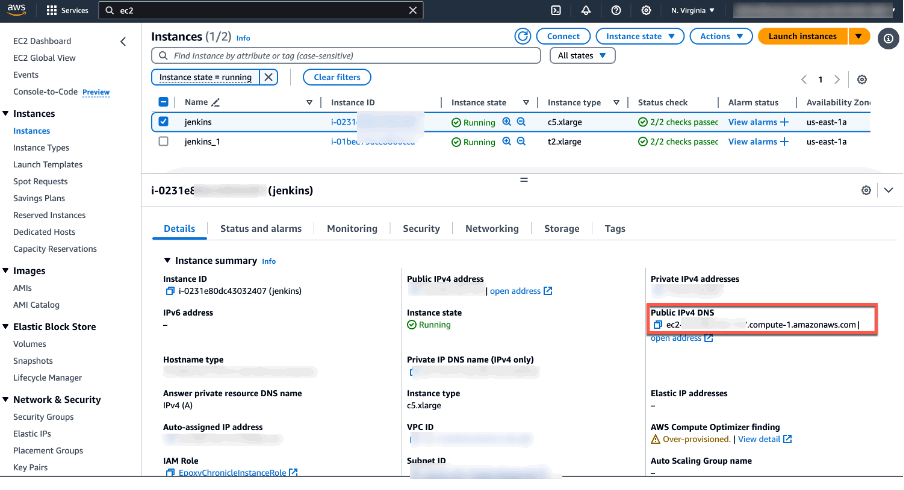Sort by Name column arrow
Image resolution: width=904 pixels, height=490 pixels.
click(309, 103)
